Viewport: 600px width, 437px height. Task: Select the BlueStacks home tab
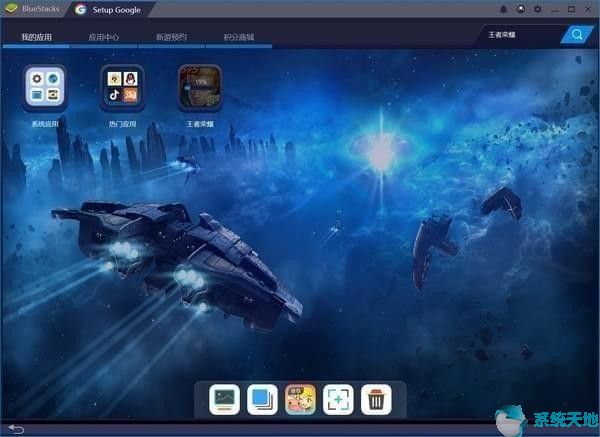click(35, 9)
